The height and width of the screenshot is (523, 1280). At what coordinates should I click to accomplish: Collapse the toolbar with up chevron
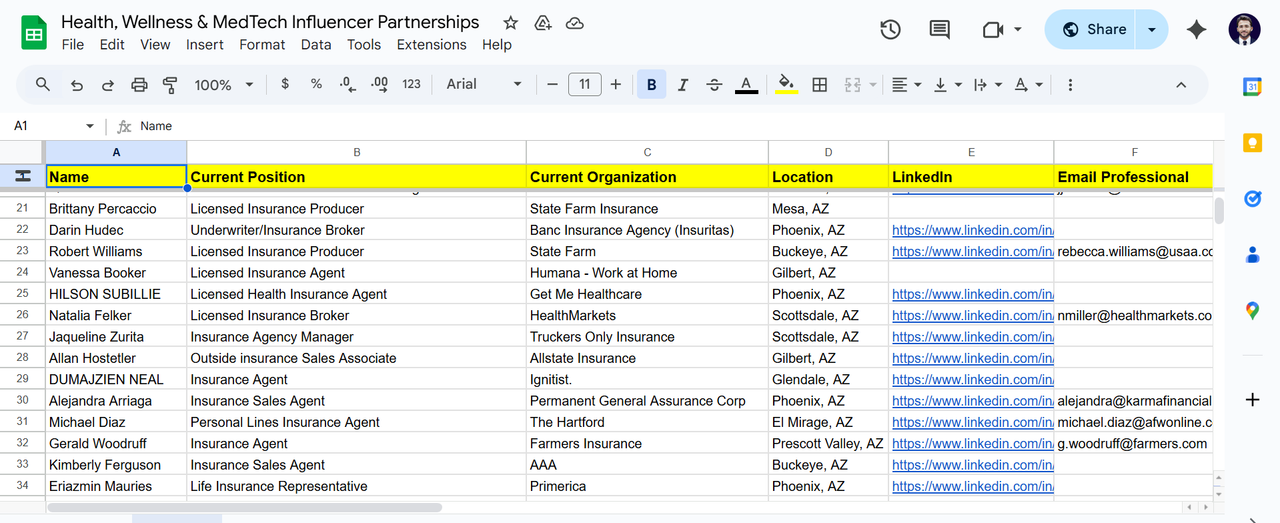pos(1181,85)
